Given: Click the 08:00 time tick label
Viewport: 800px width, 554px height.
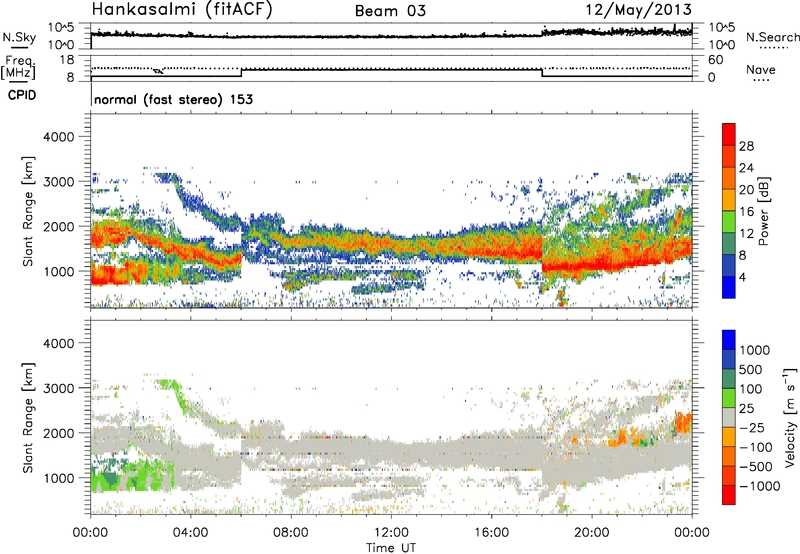Looking at the screenshot, I should [291, 533].
